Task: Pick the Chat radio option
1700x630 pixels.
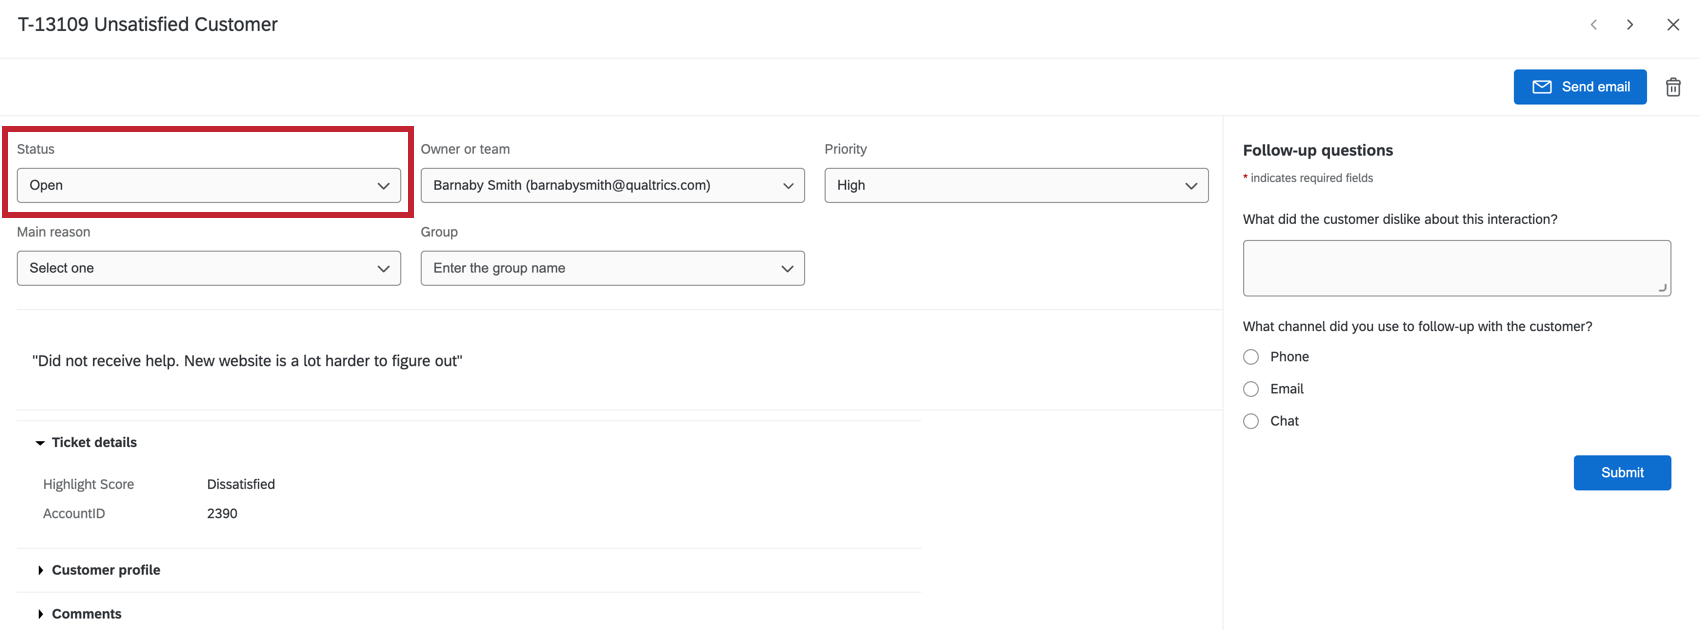Action: pos(1251,421)
